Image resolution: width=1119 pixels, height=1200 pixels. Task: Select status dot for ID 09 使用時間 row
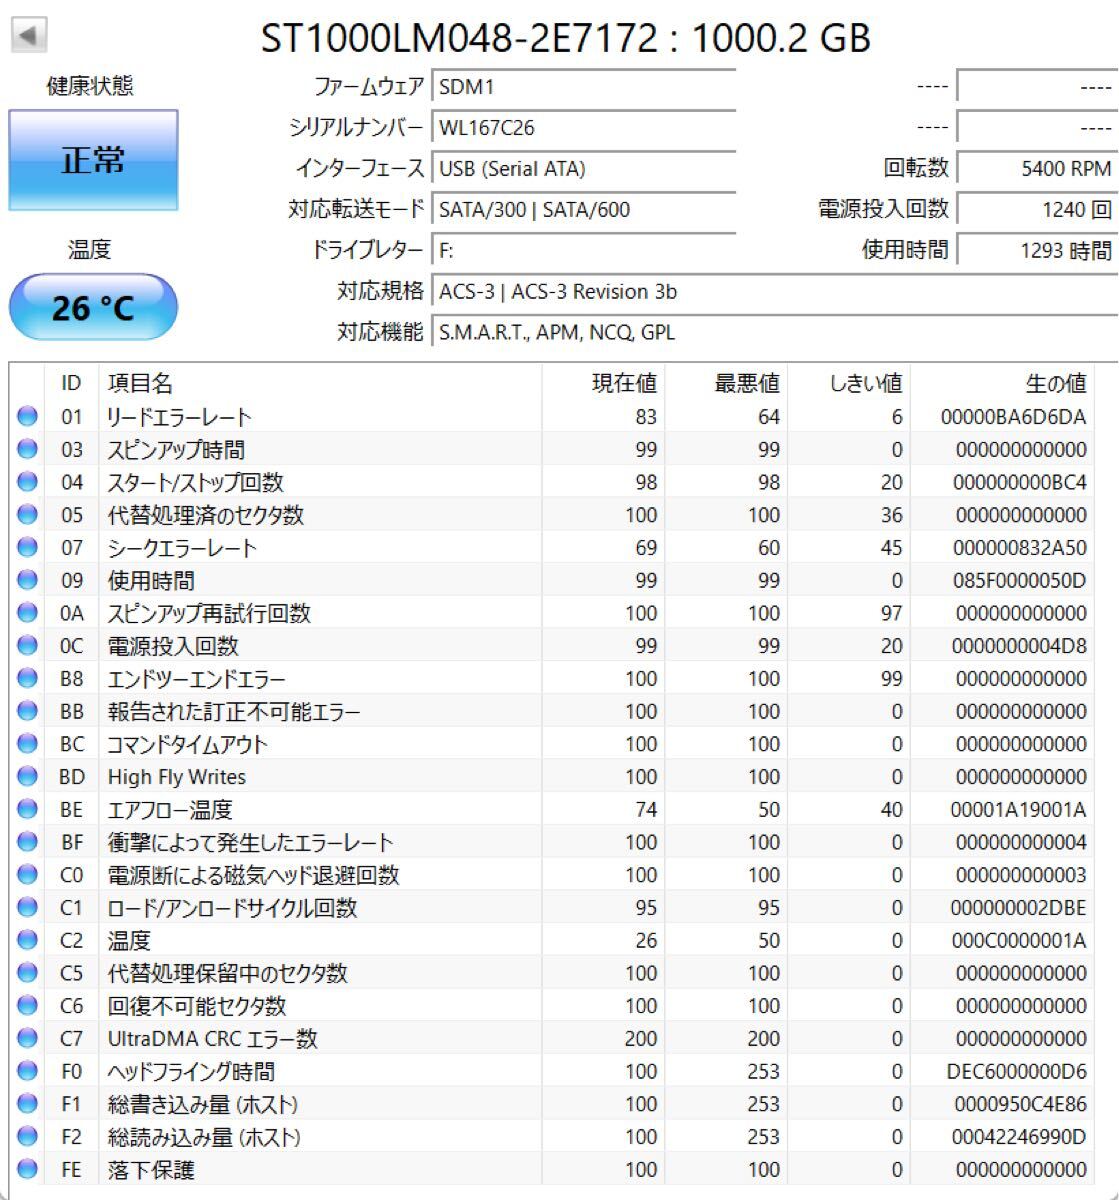click(27, 580)
